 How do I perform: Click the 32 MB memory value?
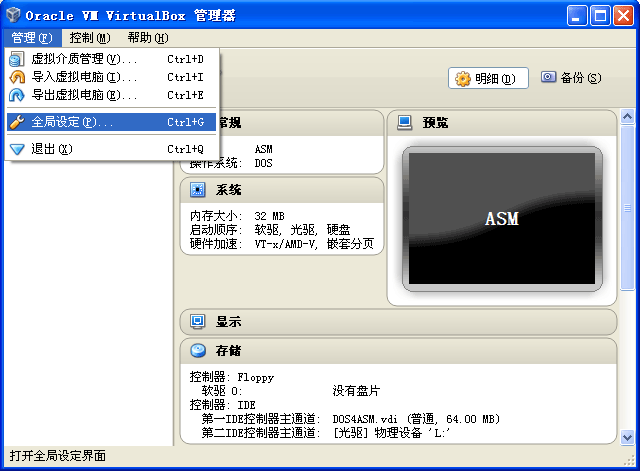(x=269, y=216)
